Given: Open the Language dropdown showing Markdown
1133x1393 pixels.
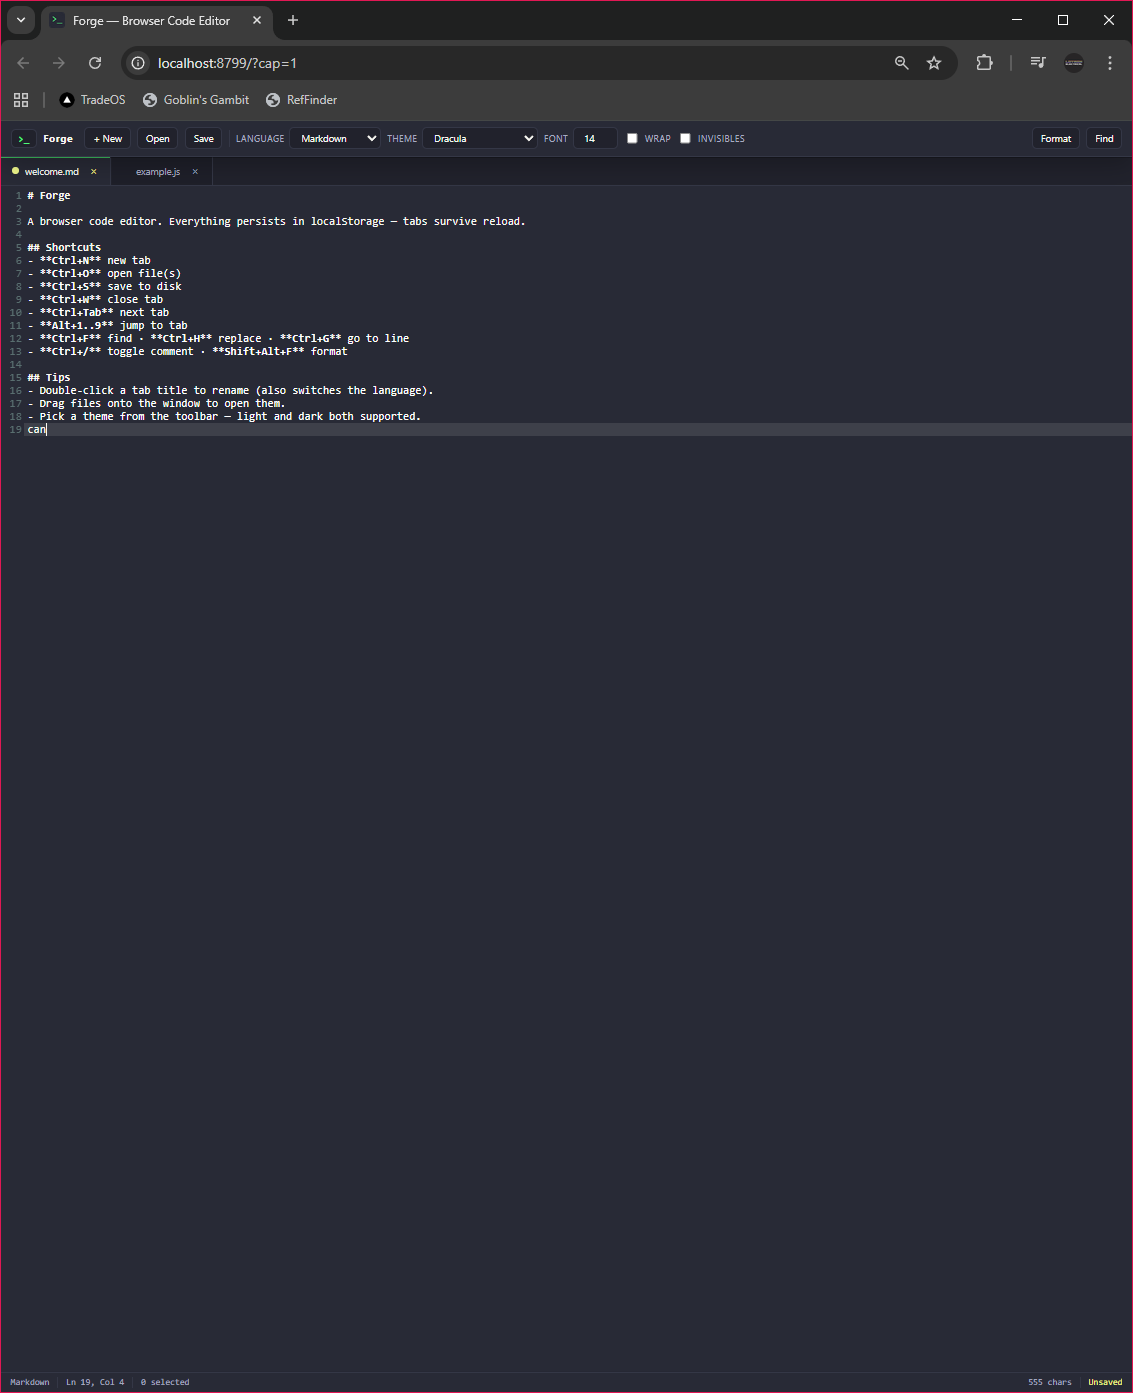Looking at the screenshot, I should coord(335,138).
